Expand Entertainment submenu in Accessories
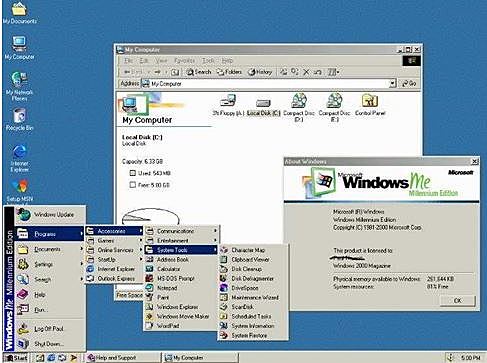 tap(182, 240)
